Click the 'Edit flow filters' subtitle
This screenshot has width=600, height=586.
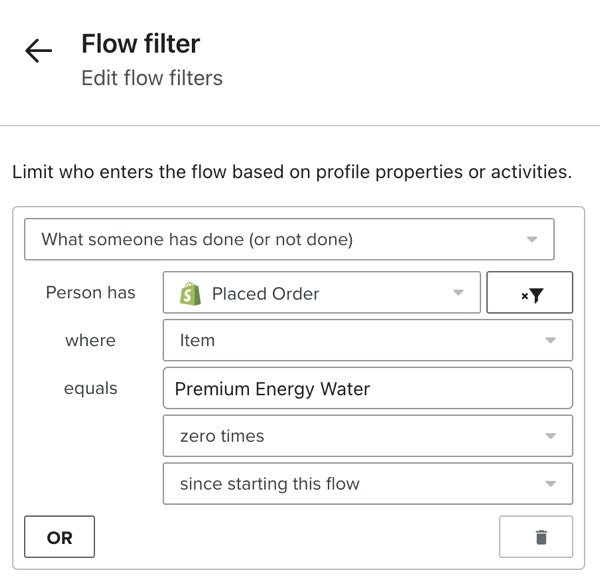coord(152,78)
